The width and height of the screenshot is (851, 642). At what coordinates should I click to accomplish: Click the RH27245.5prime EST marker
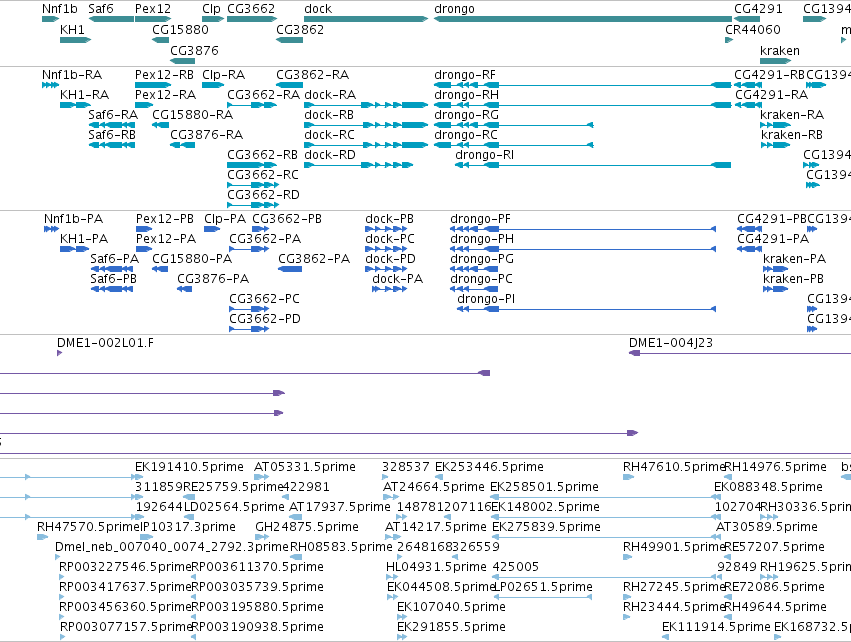tap(626, 597)
